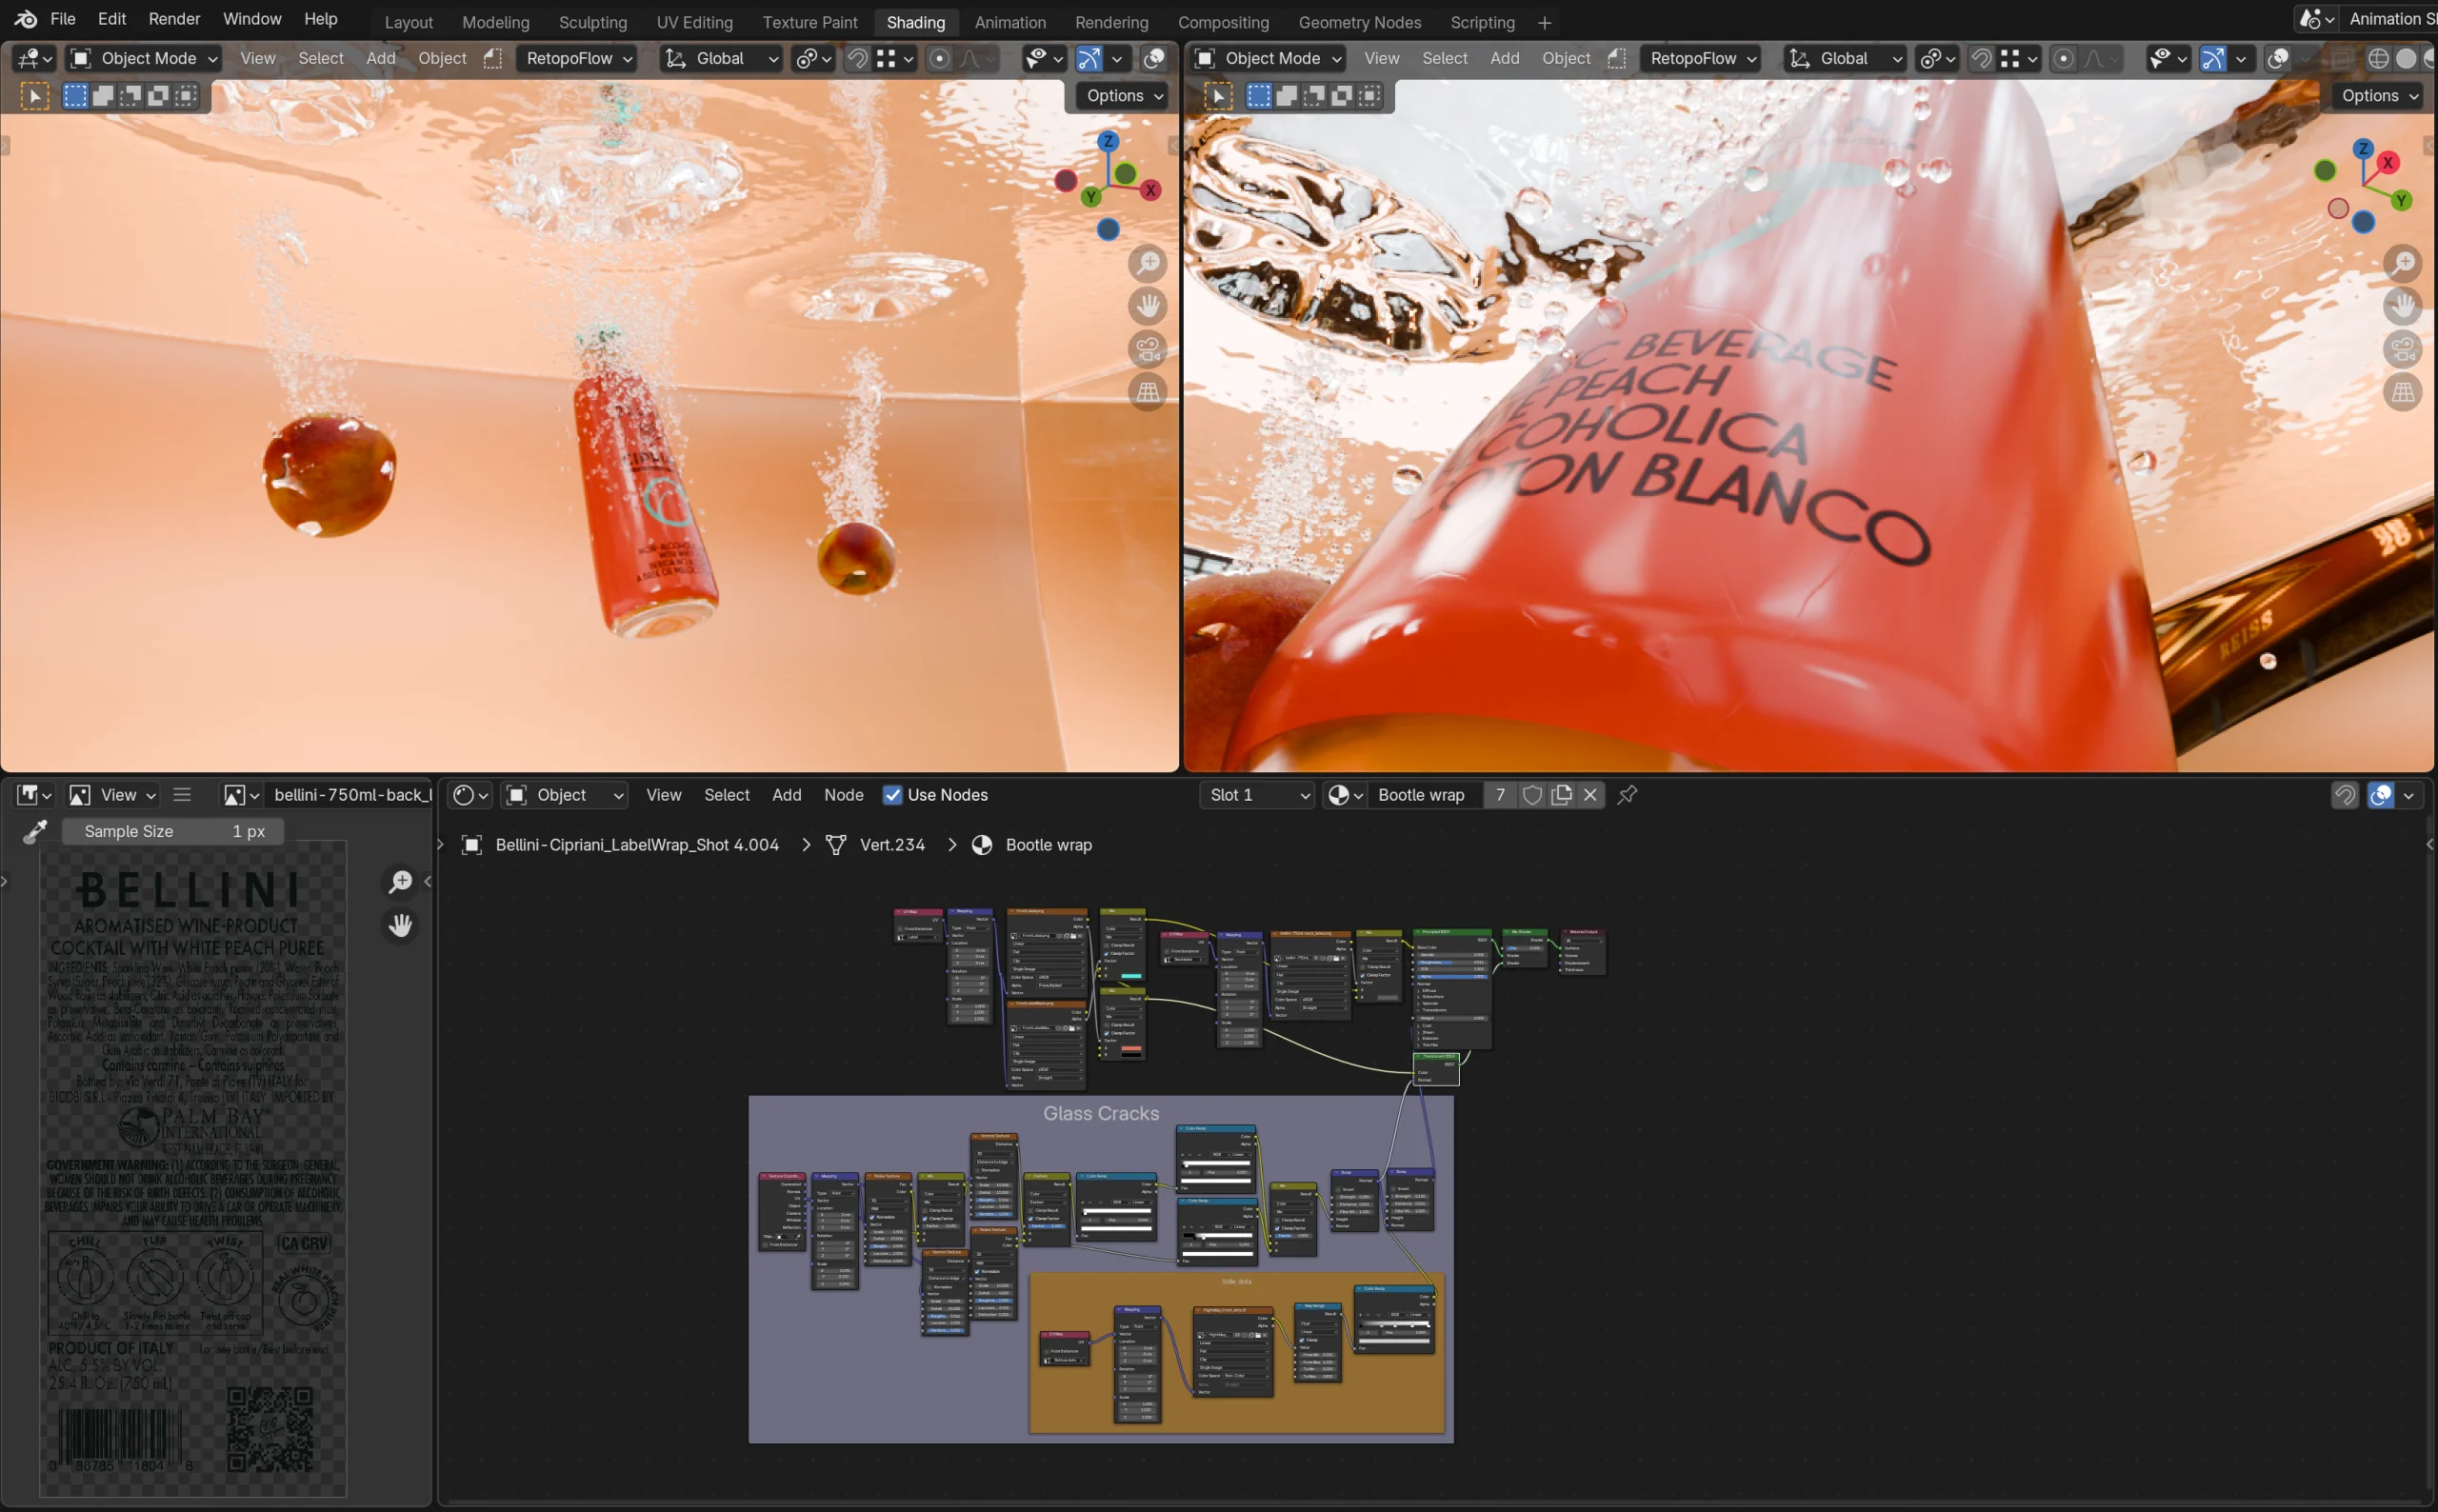Switch to the Geometry Nodes workspace tab

1359,22
